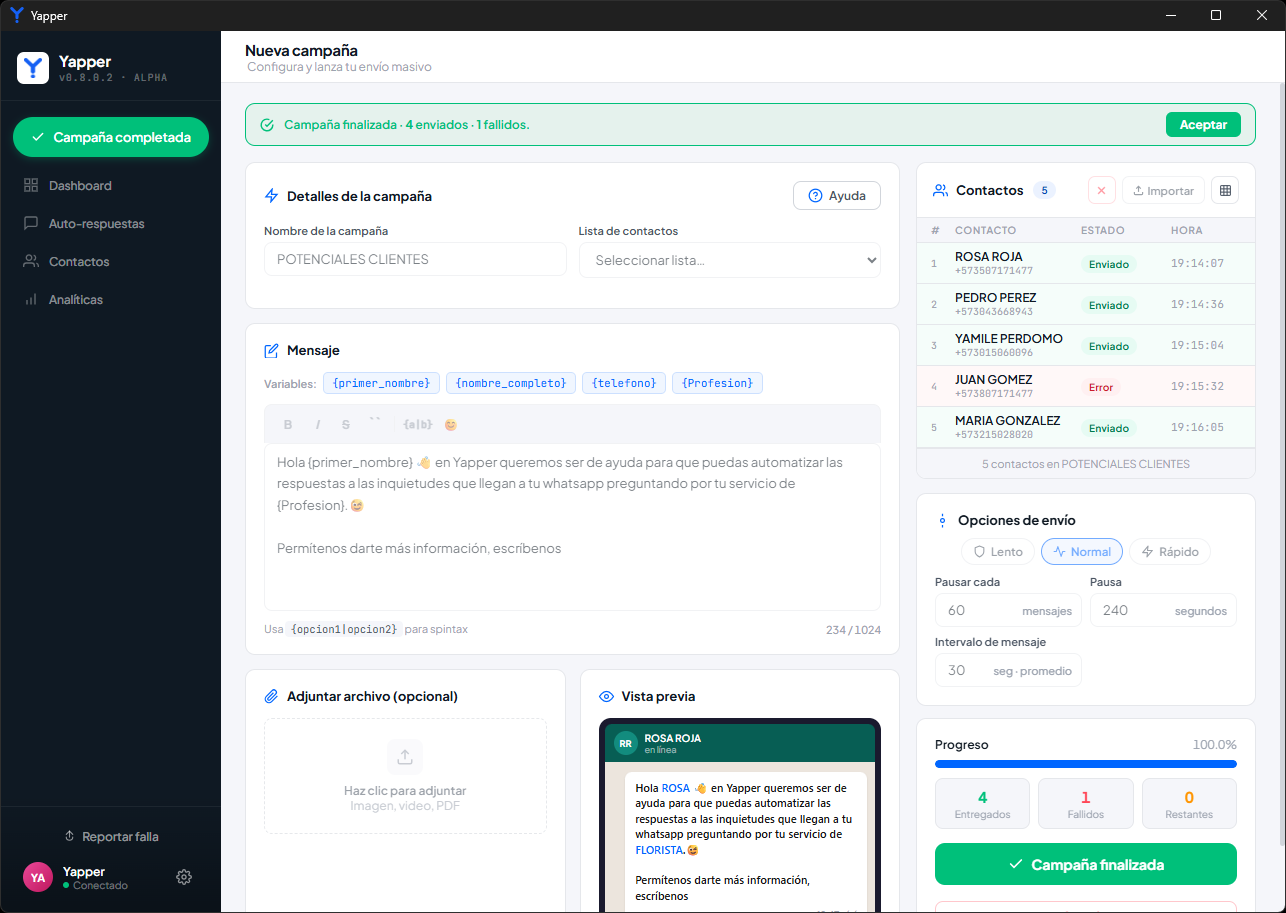1286x913 pixels.
Task: Insert emoji from message toolbar
Action: (451, 424)
